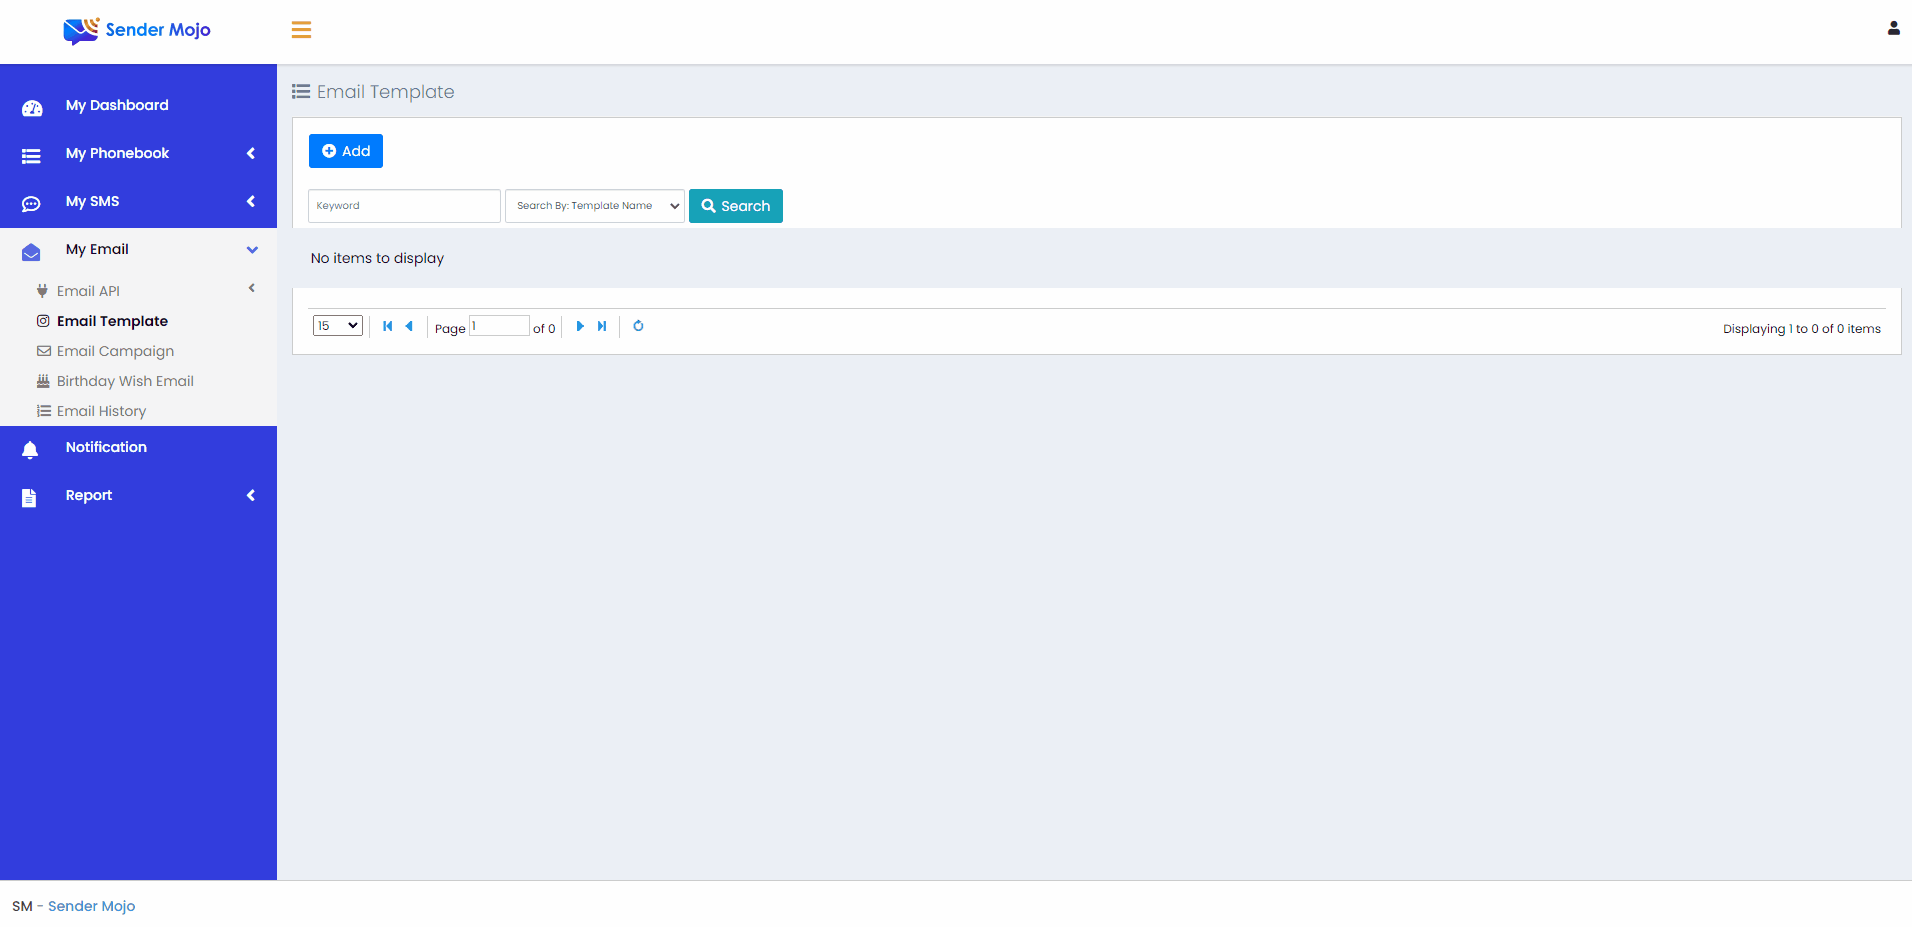Click the Add template button
The image size is (1912, 927).
click(346, 151)
